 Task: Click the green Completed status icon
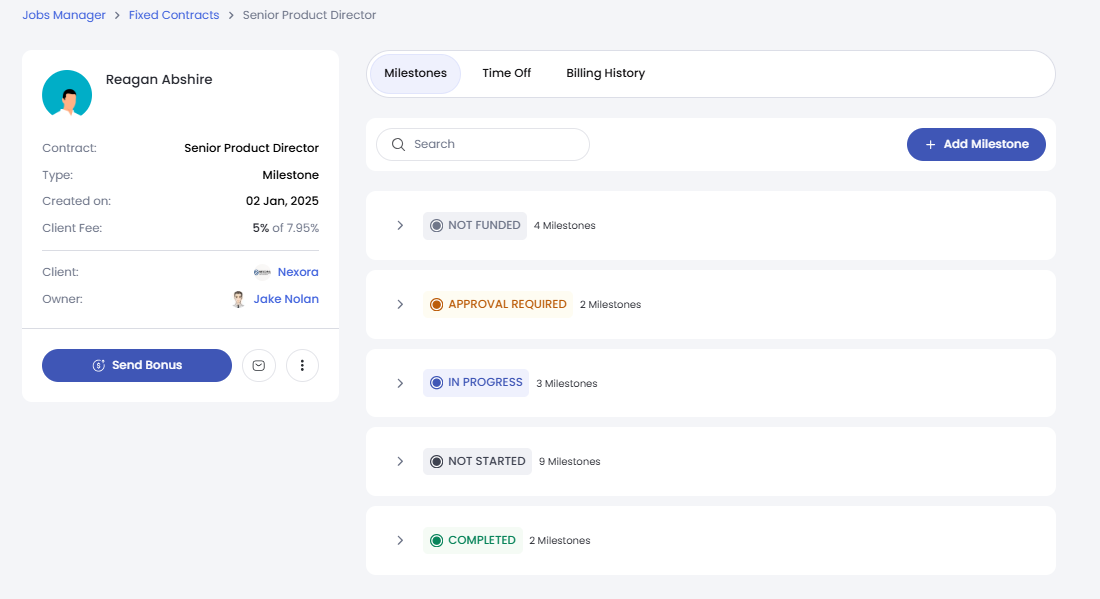point(436,541)
